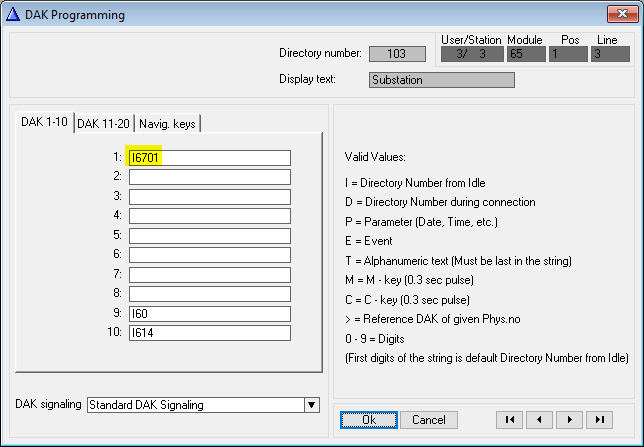Click the DAK 5 input field
644x447 pixels.
(210, 236)
